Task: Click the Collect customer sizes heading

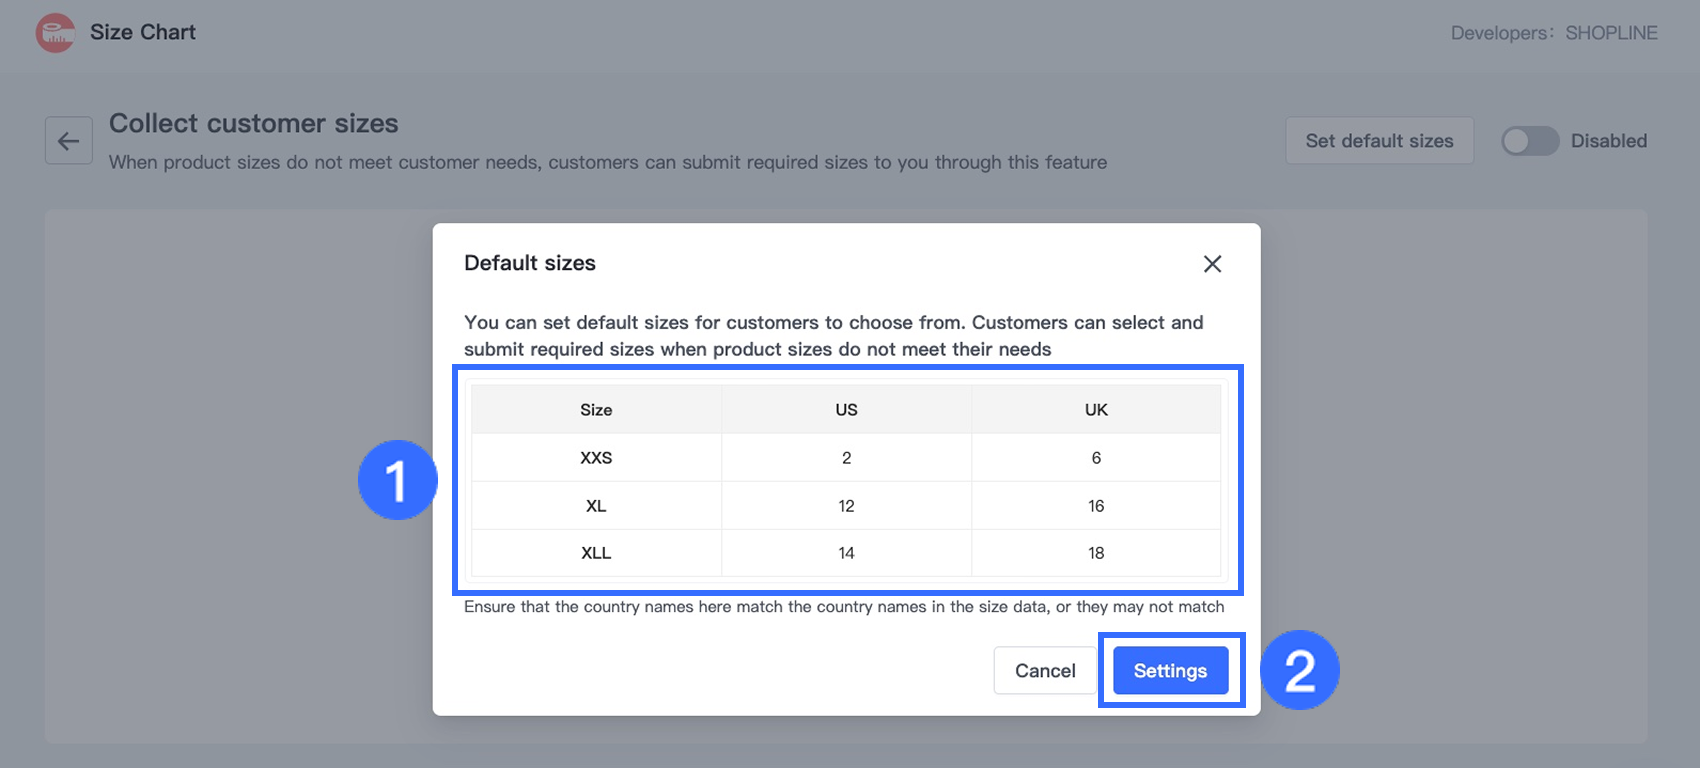Action: tap(254, 123)
